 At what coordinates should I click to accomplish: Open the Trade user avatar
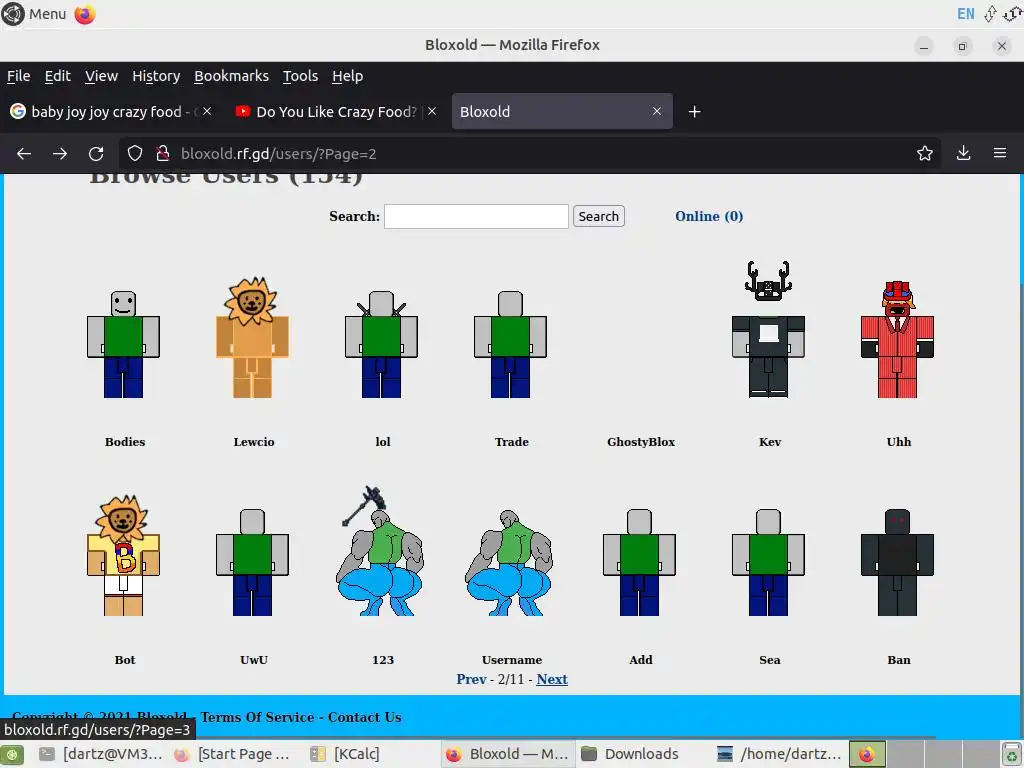(x=510, y=344)
